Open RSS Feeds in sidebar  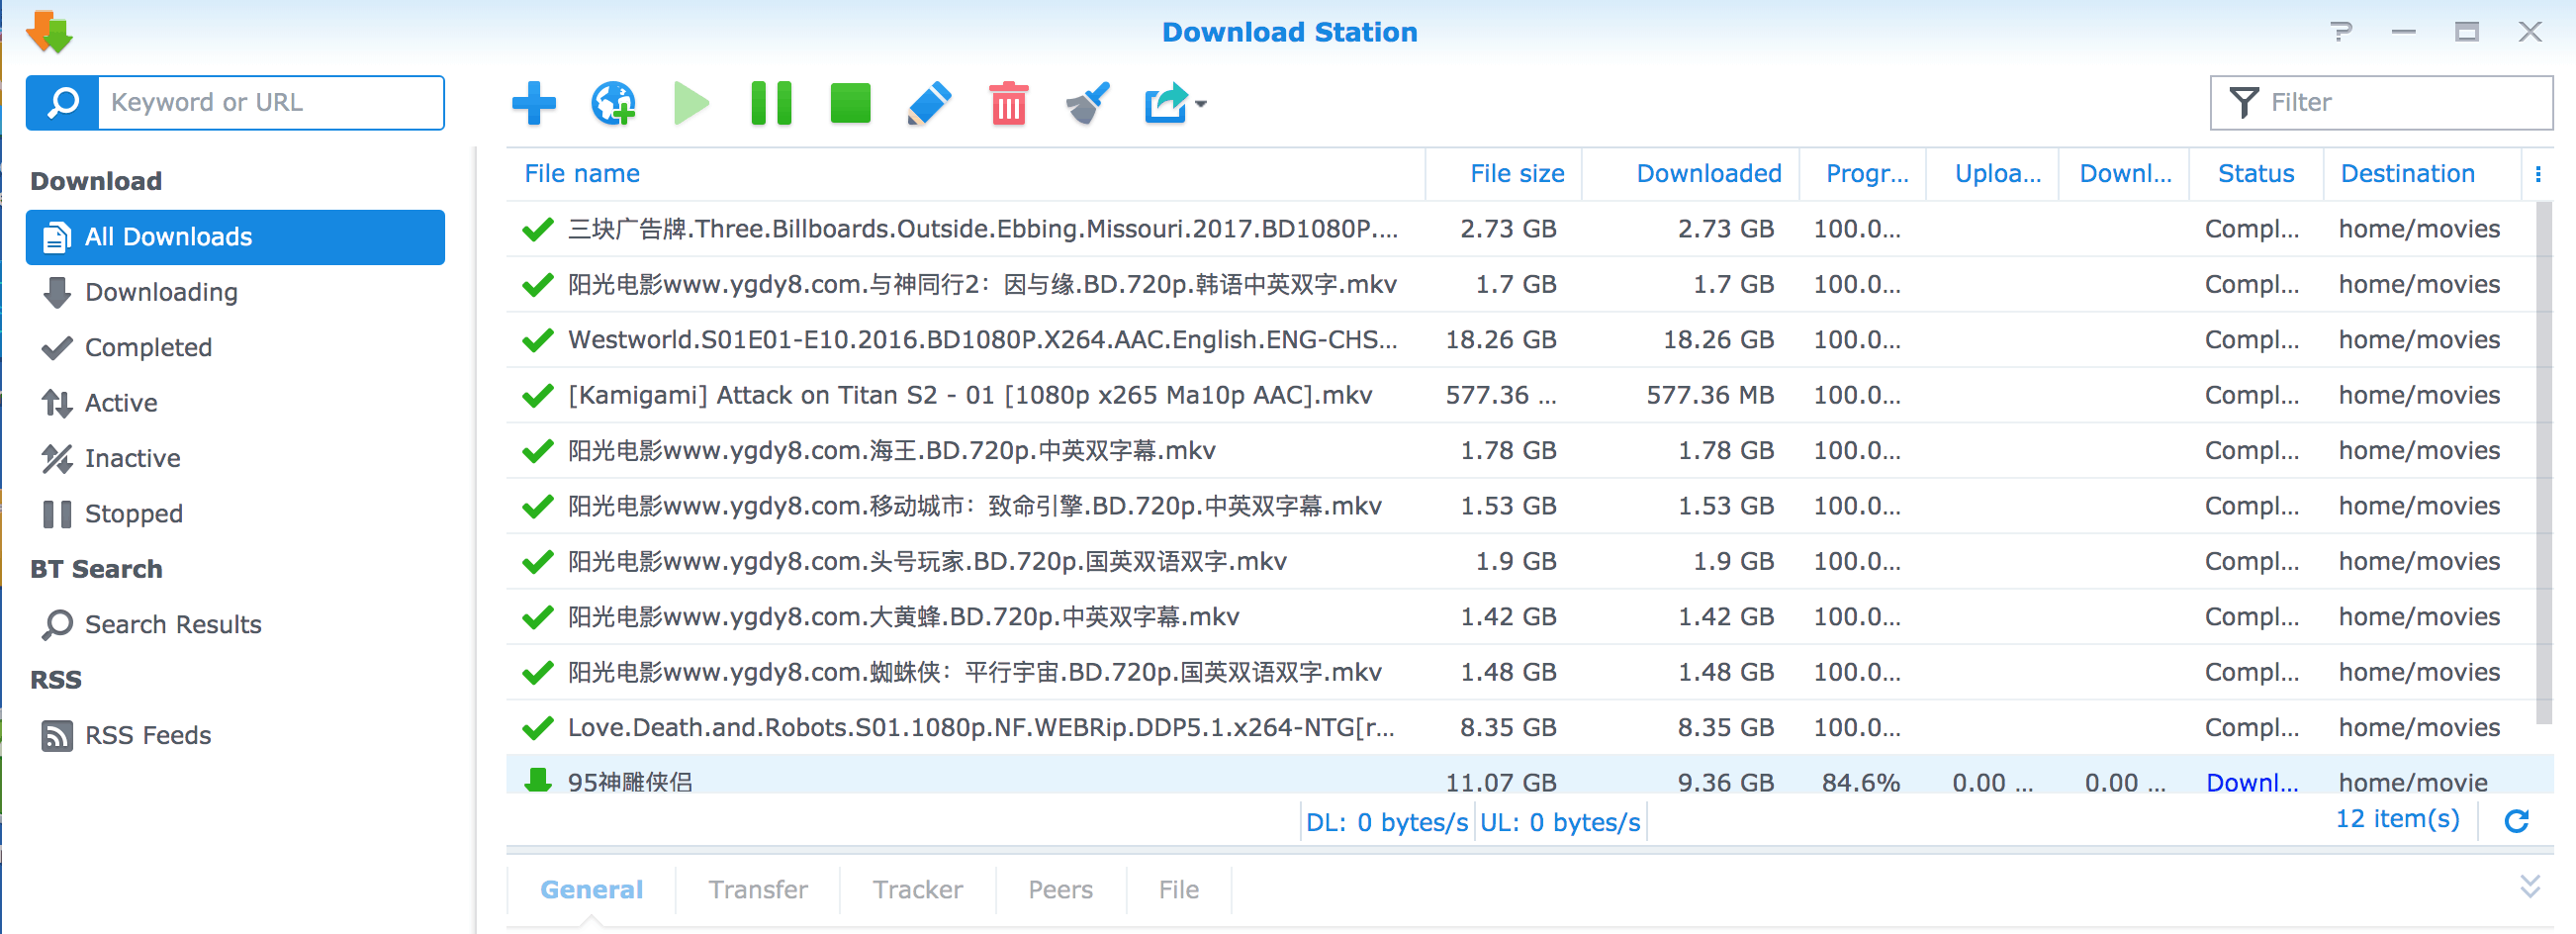click(235, 735)
